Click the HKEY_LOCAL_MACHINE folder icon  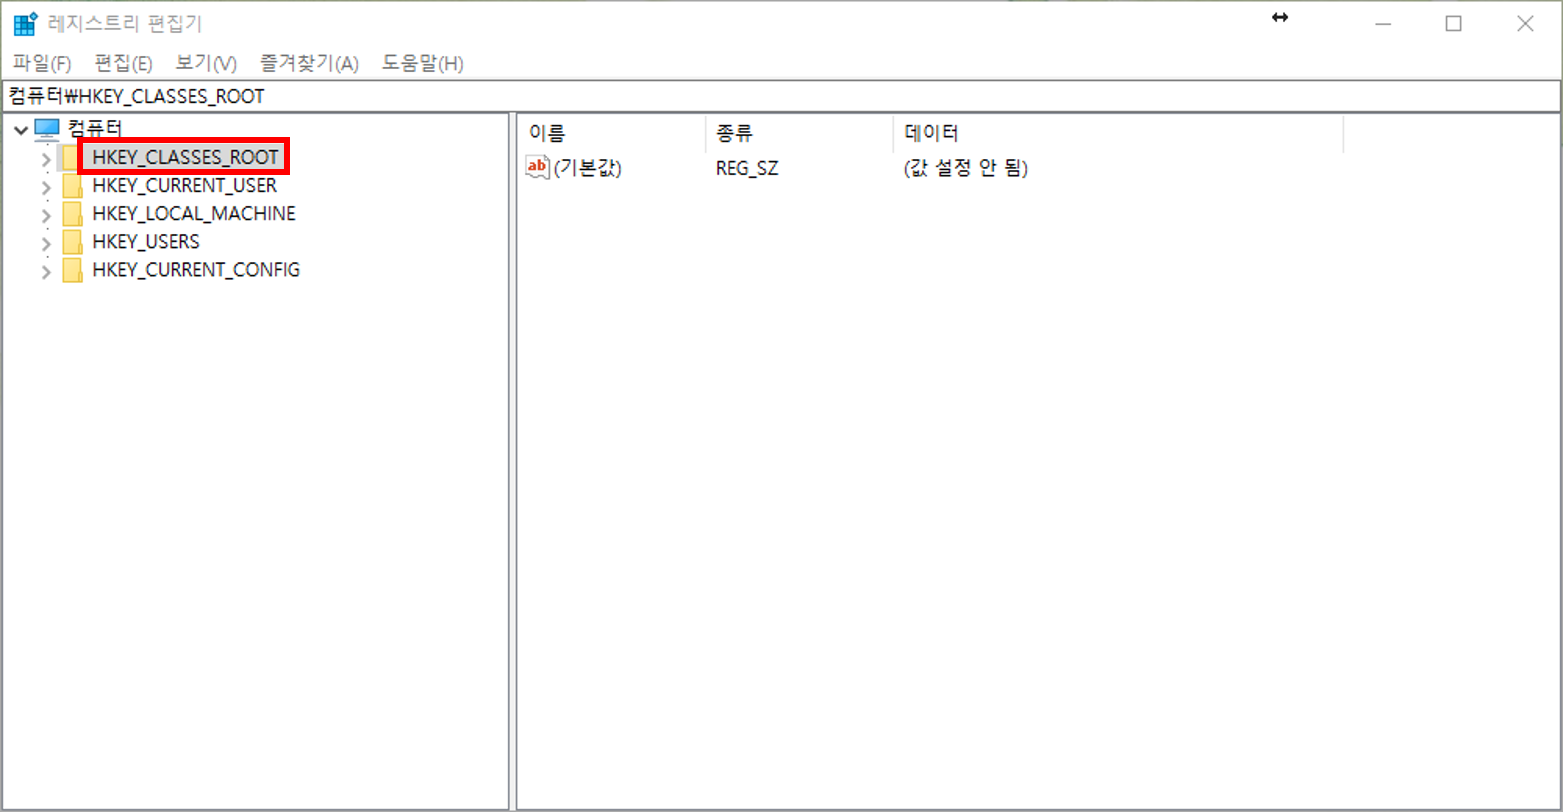tap(72, 215)
